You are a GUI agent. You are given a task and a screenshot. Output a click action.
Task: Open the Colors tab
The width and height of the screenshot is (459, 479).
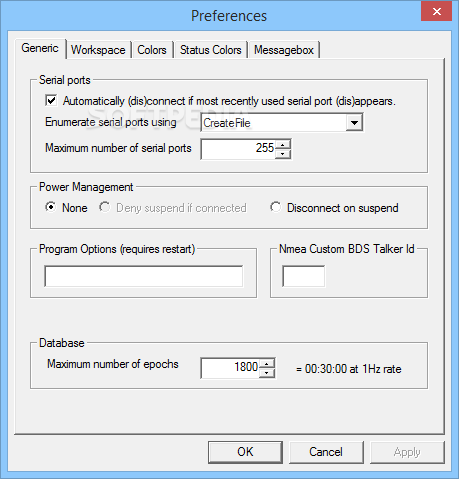tap(152, 50)
